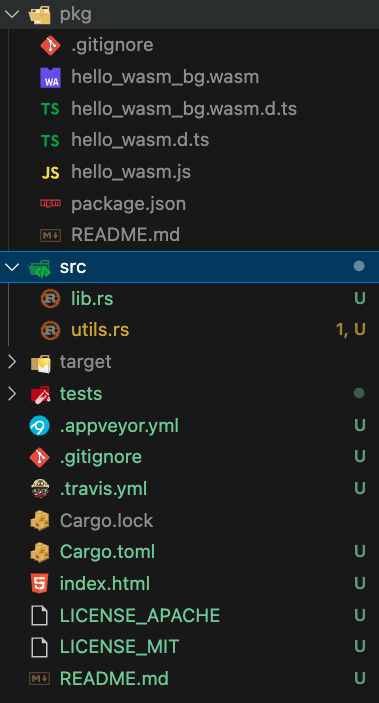This screenshot has height=703, width=379.
Task: Click the AppVeyor icon beside .appveyor.yml
Action: 39,425
